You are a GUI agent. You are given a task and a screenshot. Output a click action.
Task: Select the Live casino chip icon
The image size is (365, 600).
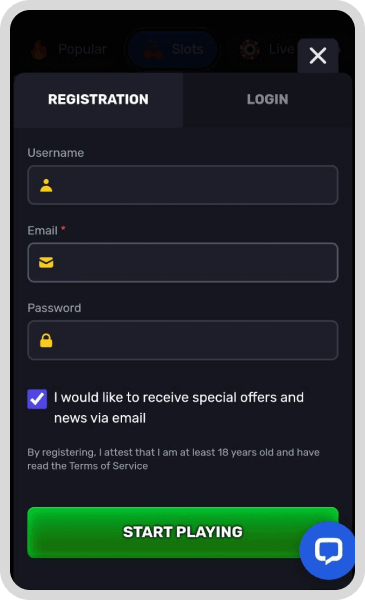coord(250,49)
